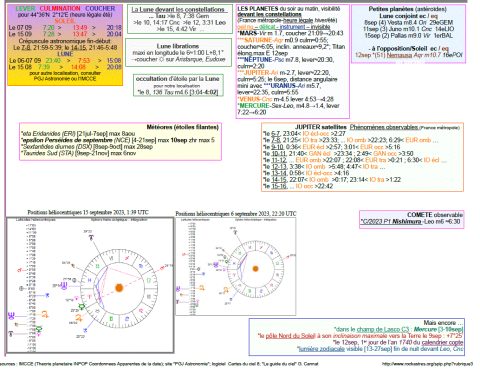Click the orange Sun in the 15 septembre chart
This screenshot has height=370, width=480.
(x=119, y=287)
